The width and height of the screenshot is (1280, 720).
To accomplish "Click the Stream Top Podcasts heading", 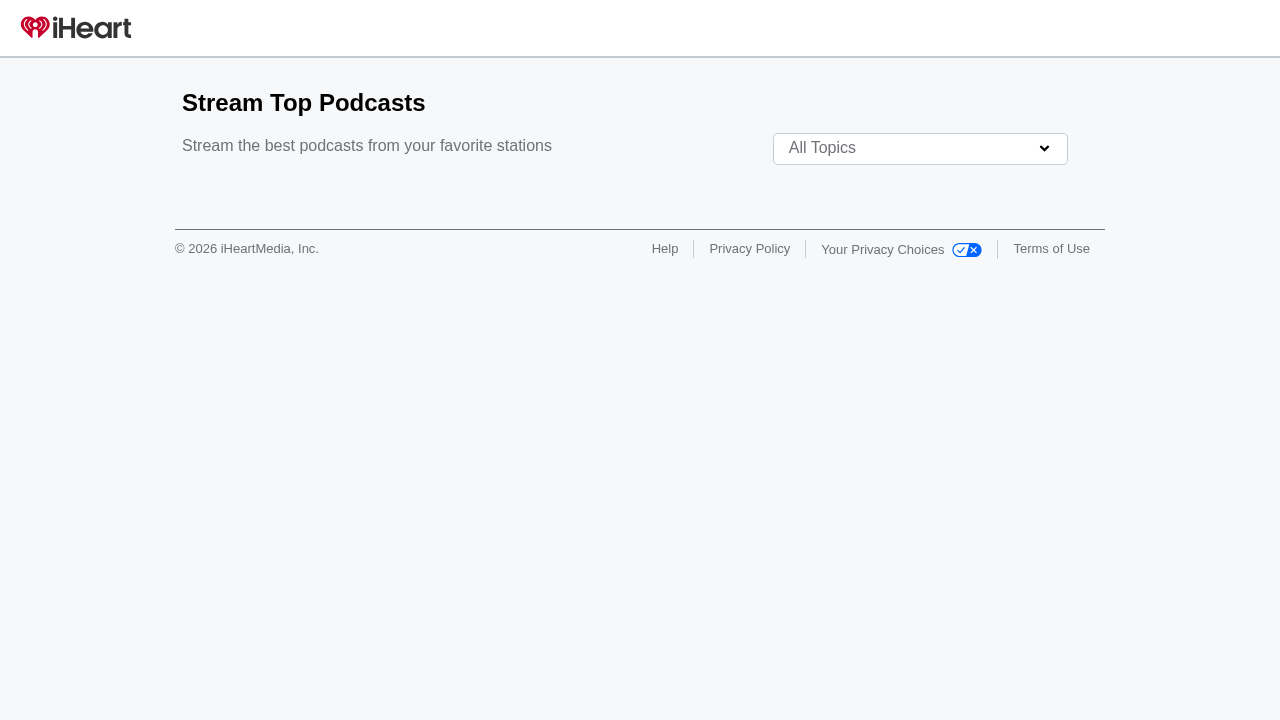I will coord(303,103).
